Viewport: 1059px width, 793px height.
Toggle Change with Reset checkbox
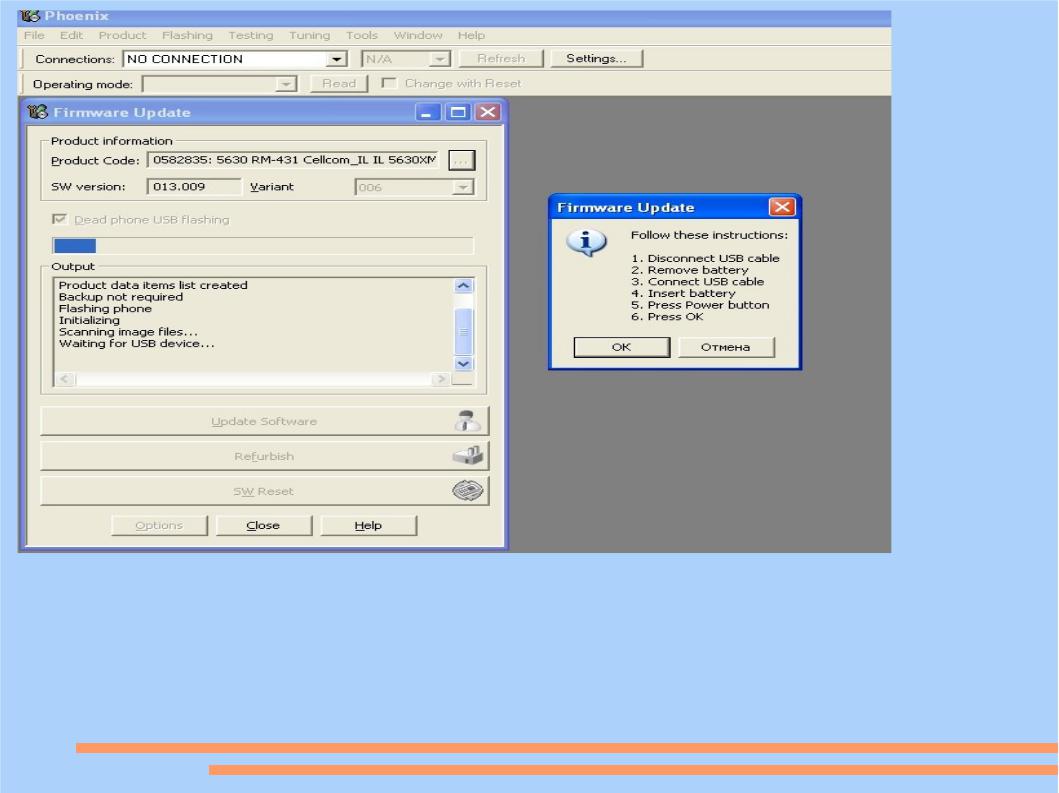(388, 83)
